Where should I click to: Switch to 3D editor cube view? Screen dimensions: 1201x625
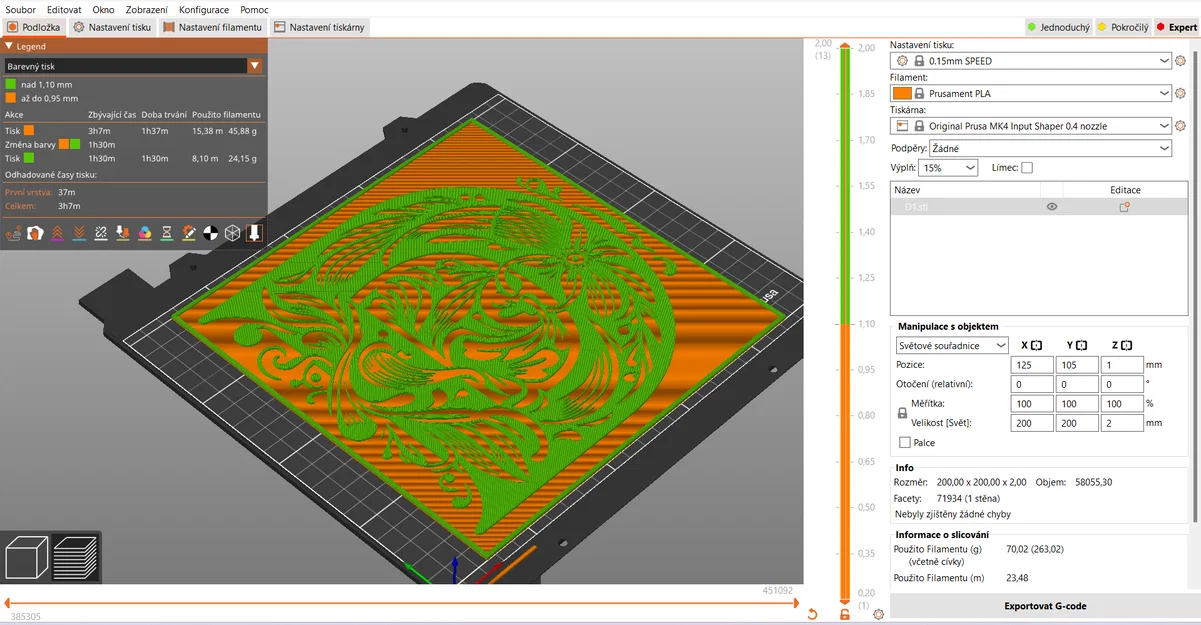pyautogui.click(x=27, y=557)
